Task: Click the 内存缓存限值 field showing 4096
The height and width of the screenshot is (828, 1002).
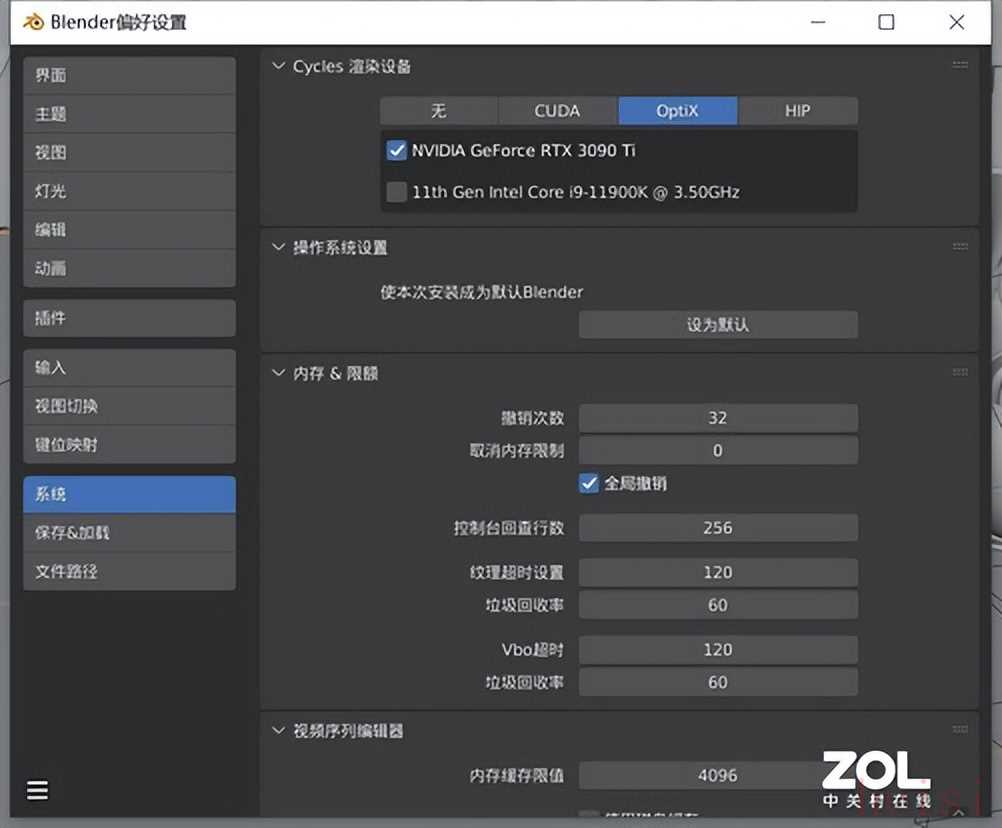Action: pos(718,776)
